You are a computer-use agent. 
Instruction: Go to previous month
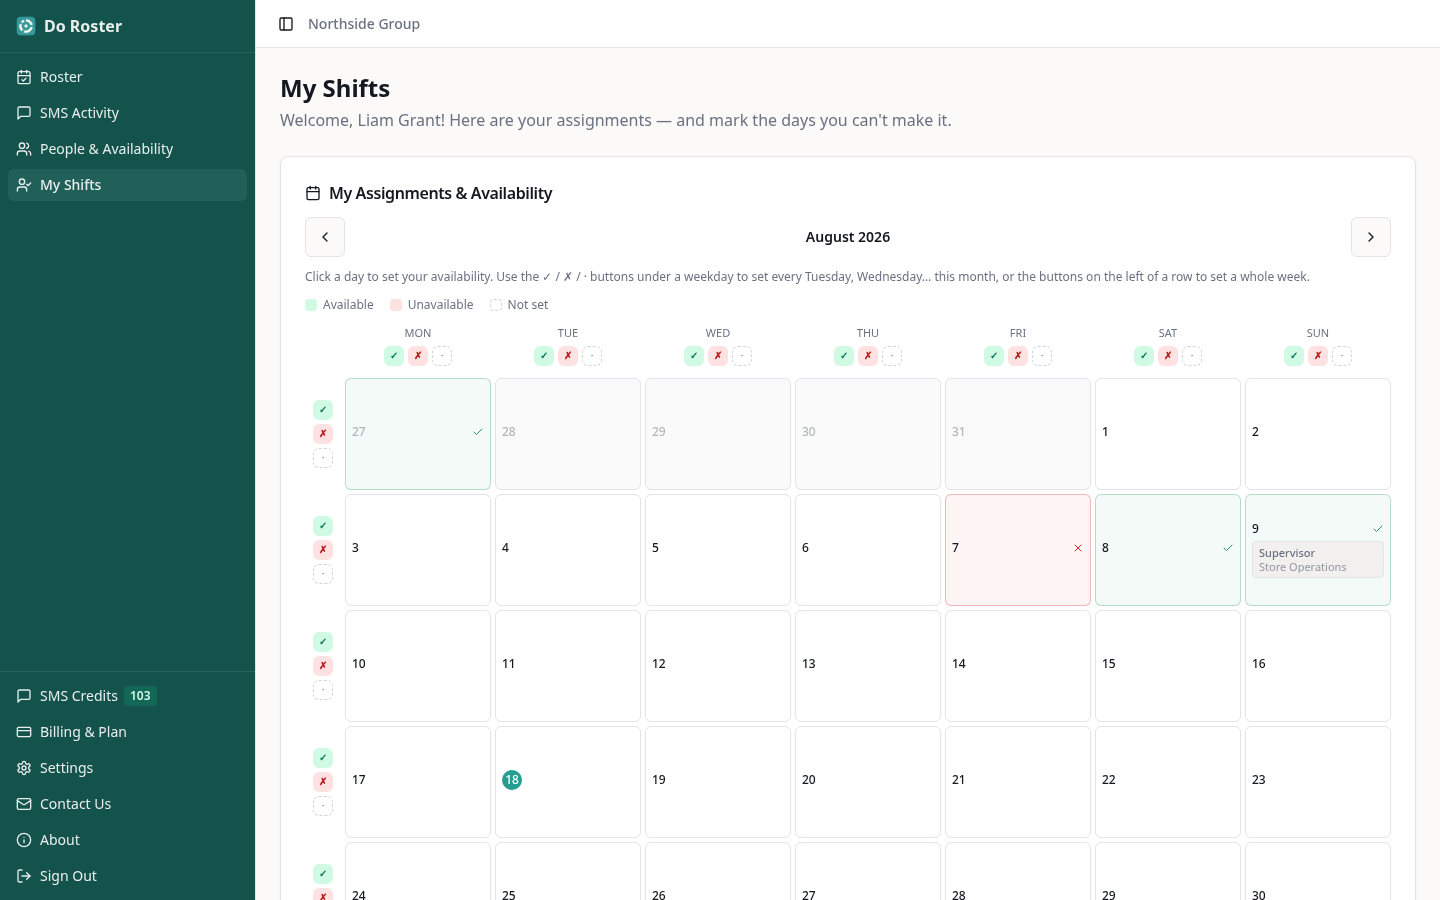pyautogui.click(x=325, y=237)
